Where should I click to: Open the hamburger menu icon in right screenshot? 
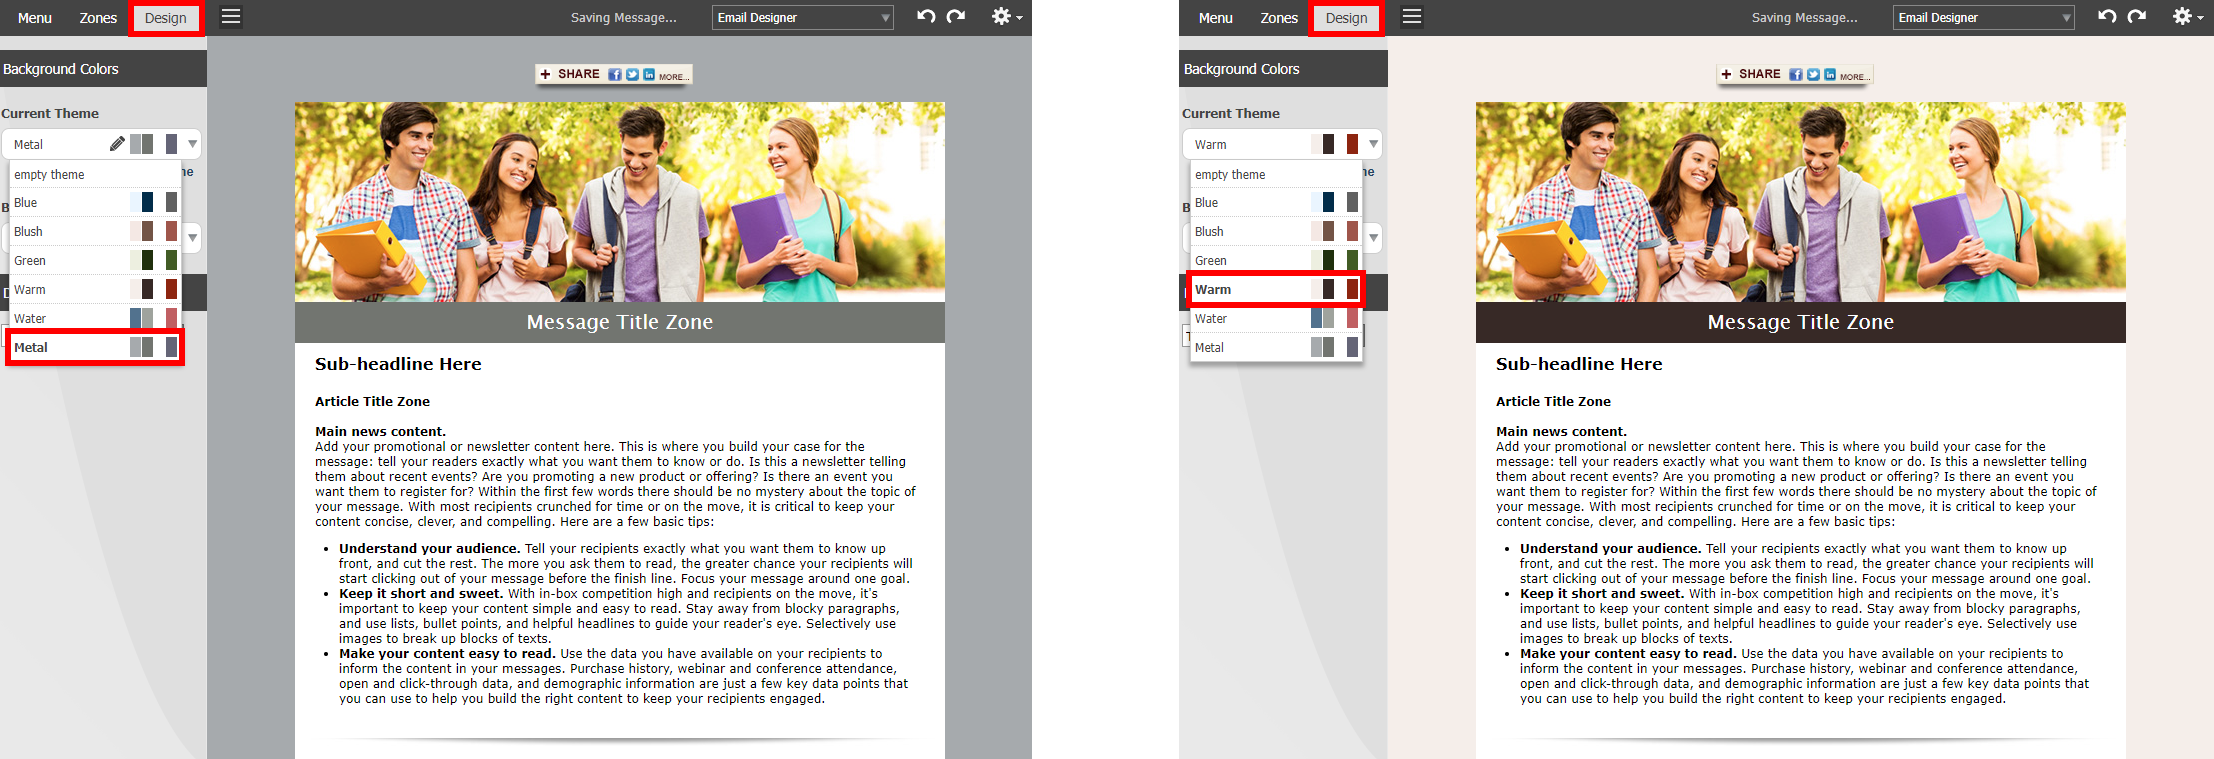(x=1412, y=17)
